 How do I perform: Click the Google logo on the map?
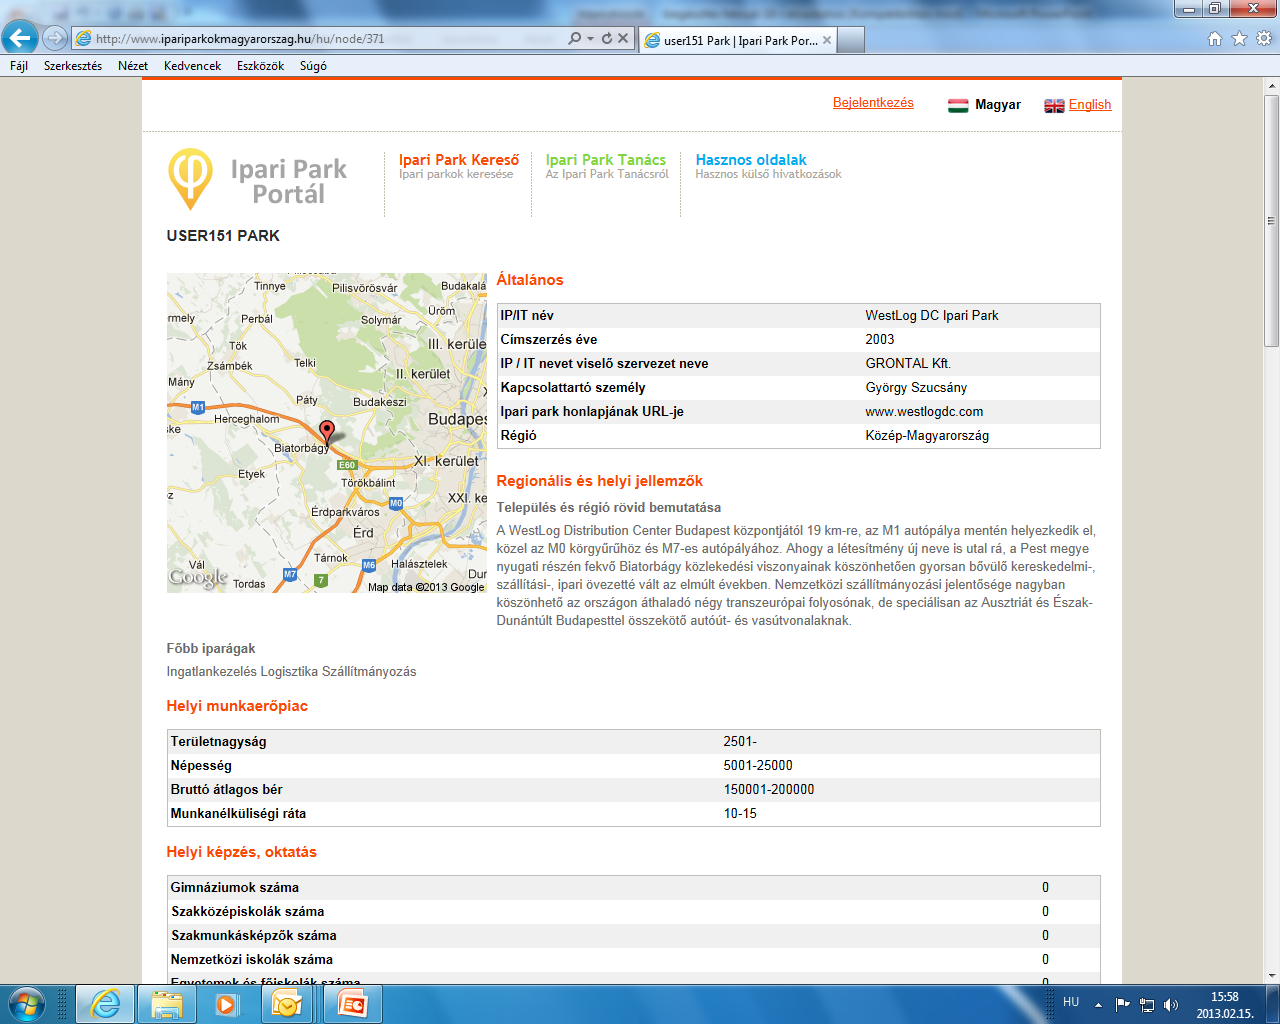198,578
